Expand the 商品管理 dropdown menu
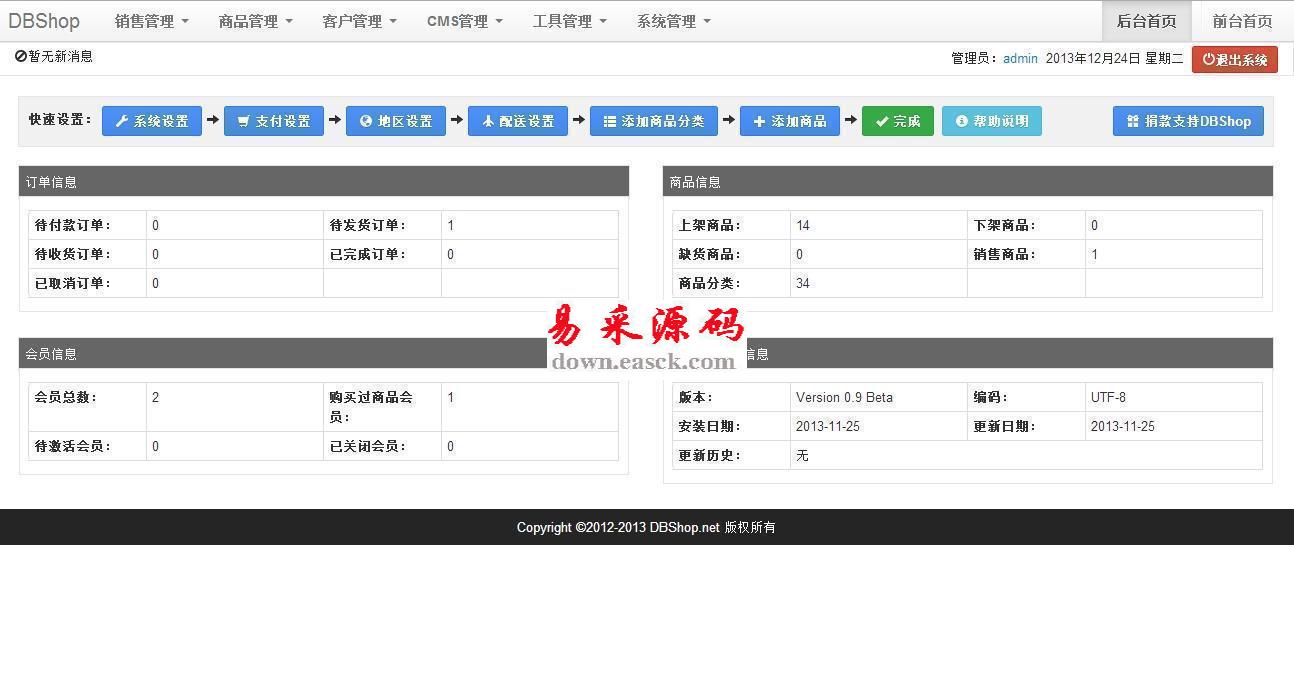The width and height of the screenshot is (1294, 680). tap(255, 21)
